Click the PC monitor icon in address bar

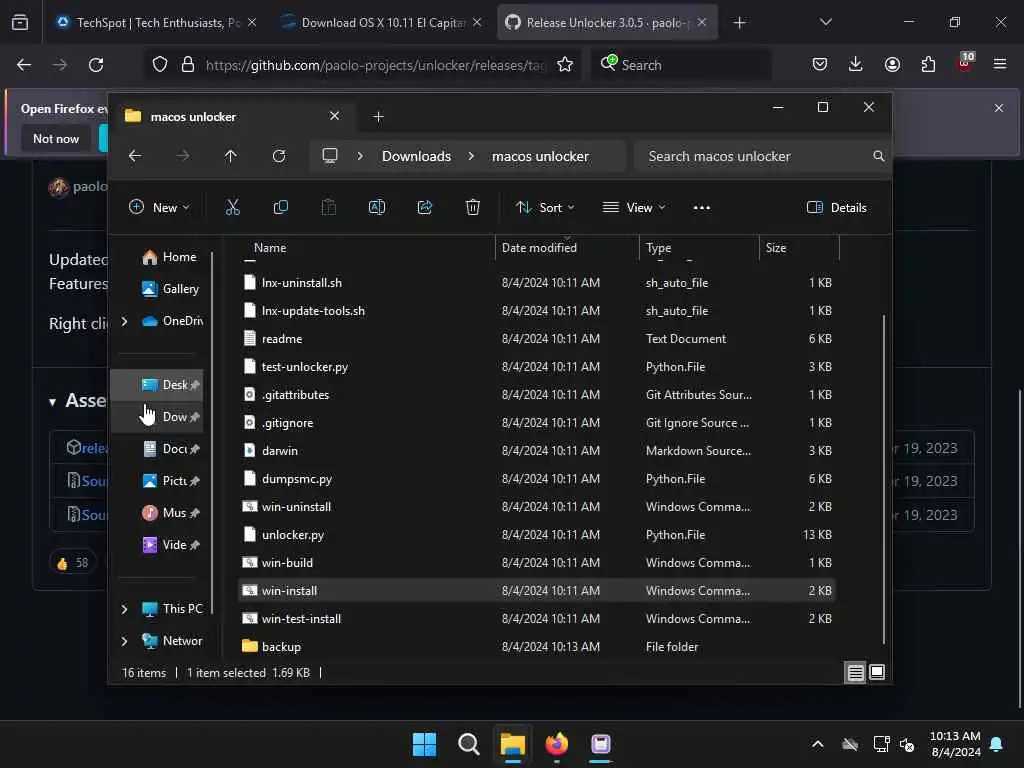coord(330,155)
